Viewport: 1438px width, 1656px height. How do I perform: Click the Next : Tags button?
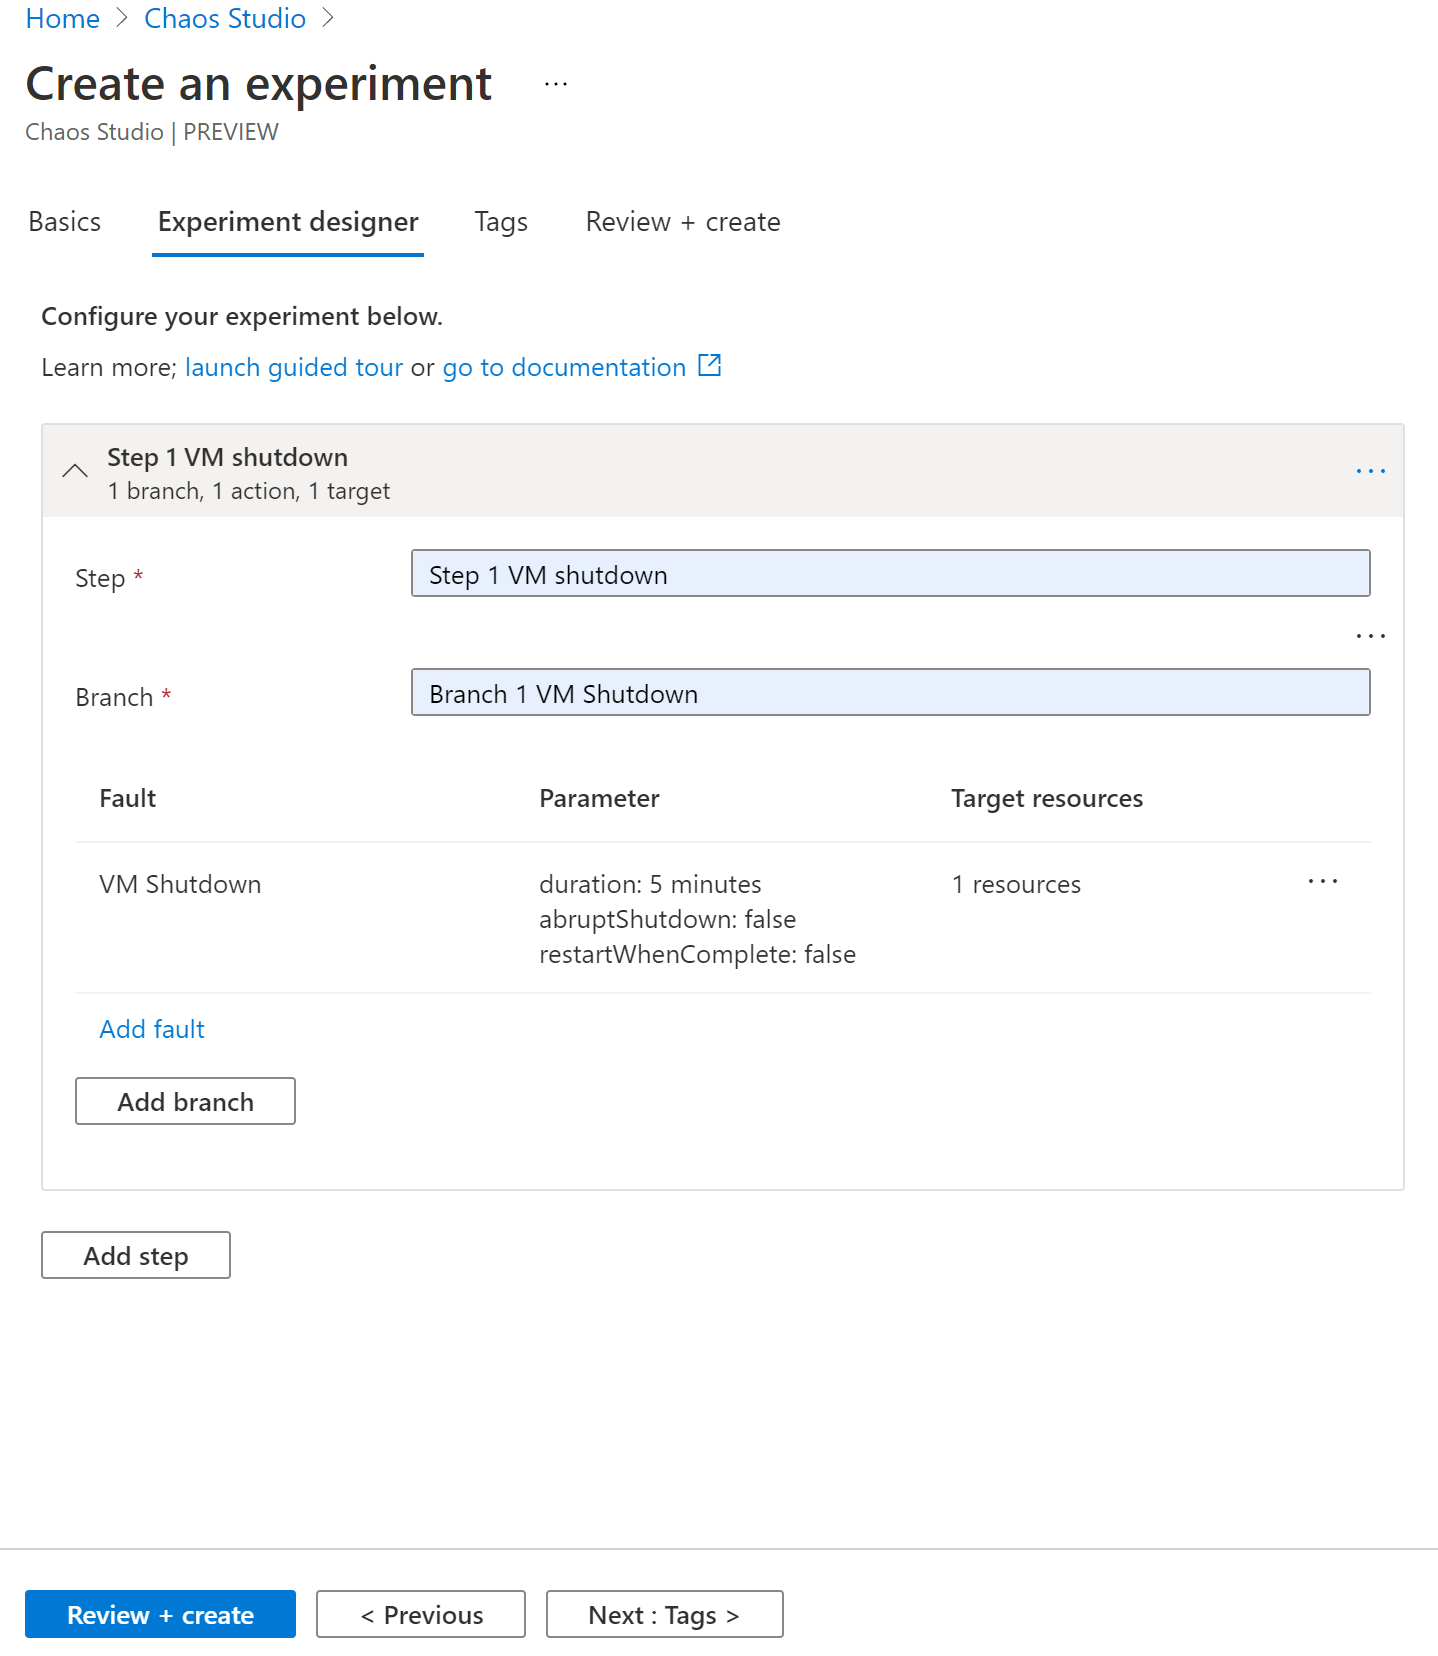pos(664,1614)
